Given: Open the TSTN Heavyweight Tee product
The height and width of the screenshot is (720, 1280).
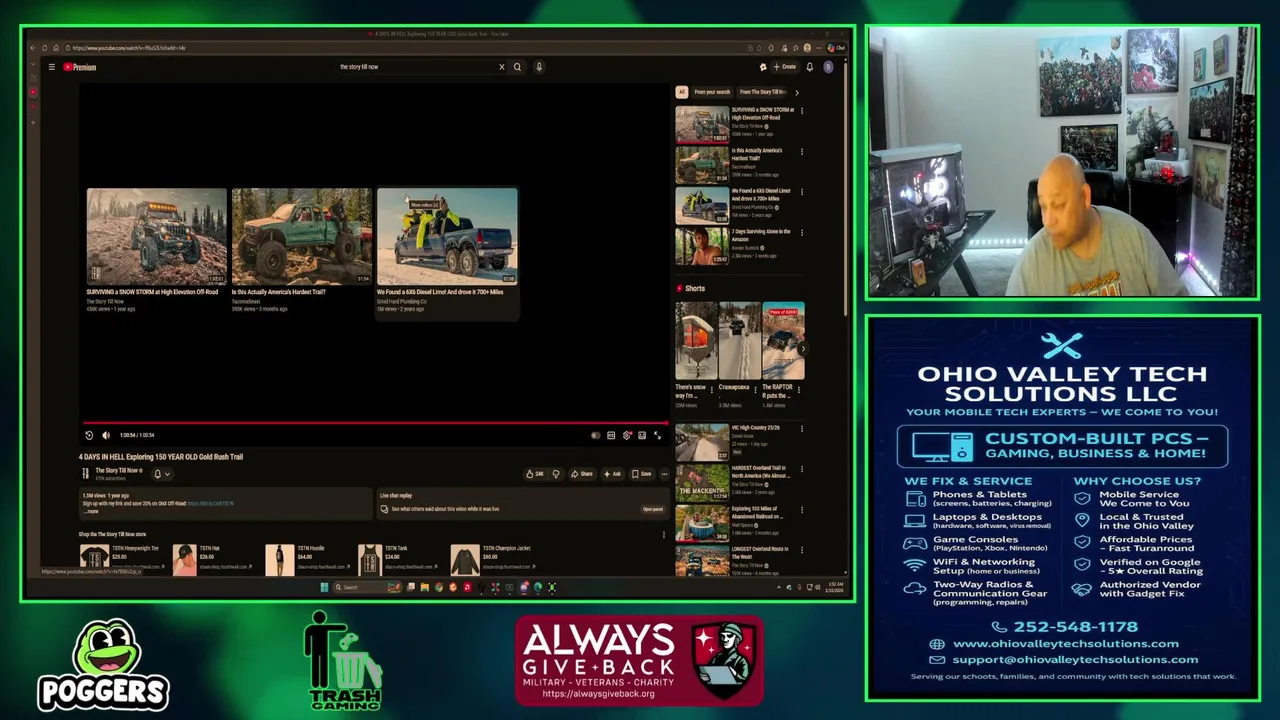Looking at the screenshot, I should [x=120, y=559].
